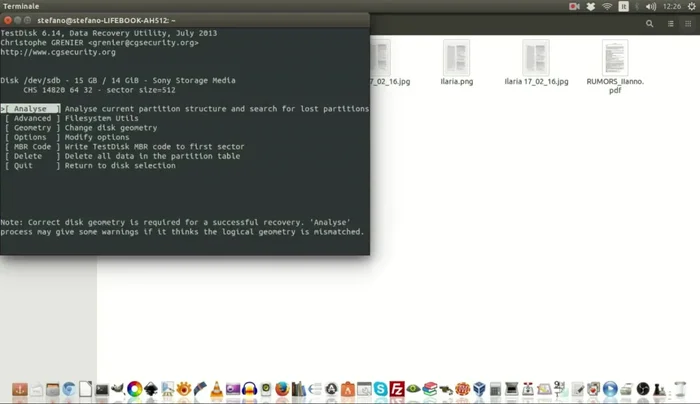Open the Bluetooth indicator
Viewport: 700px width, 404px height.
tap(637, 6)
